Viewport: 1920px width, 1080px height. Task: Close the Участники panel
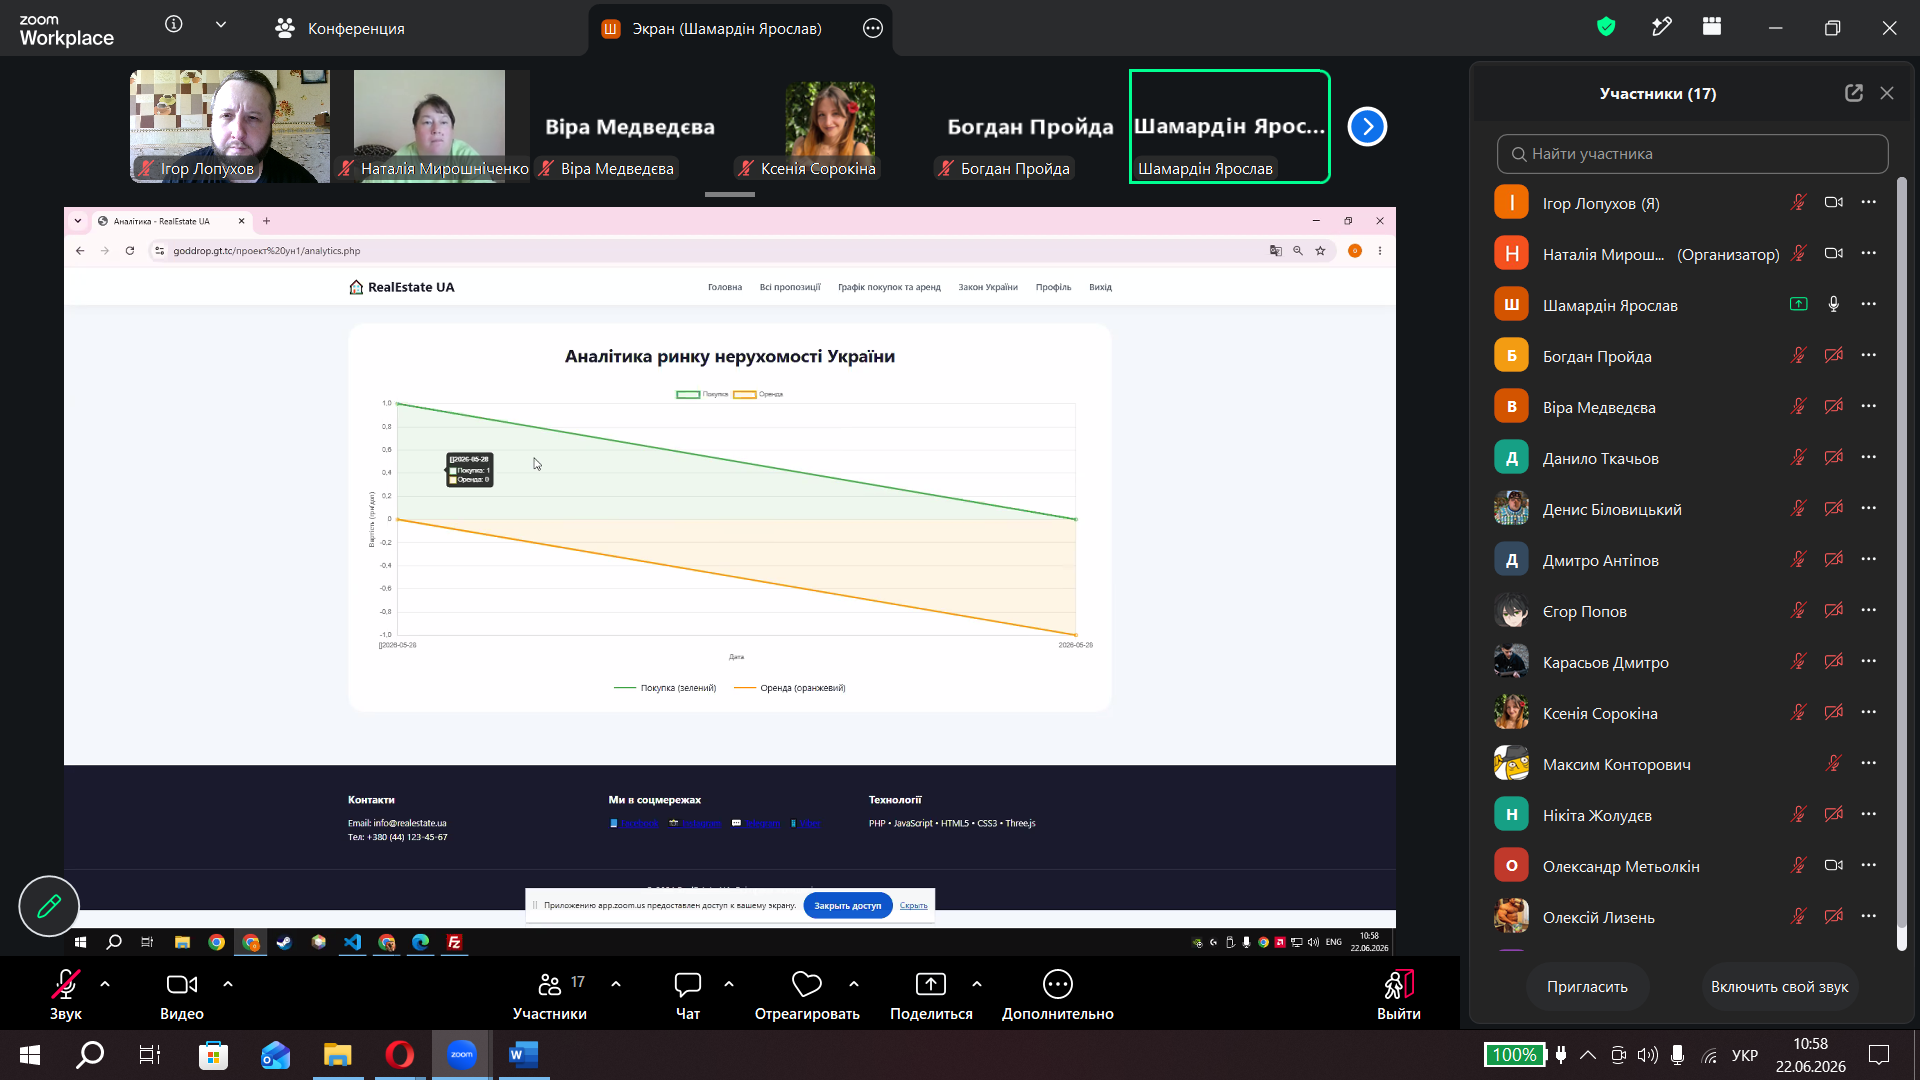click(1887, 93)
